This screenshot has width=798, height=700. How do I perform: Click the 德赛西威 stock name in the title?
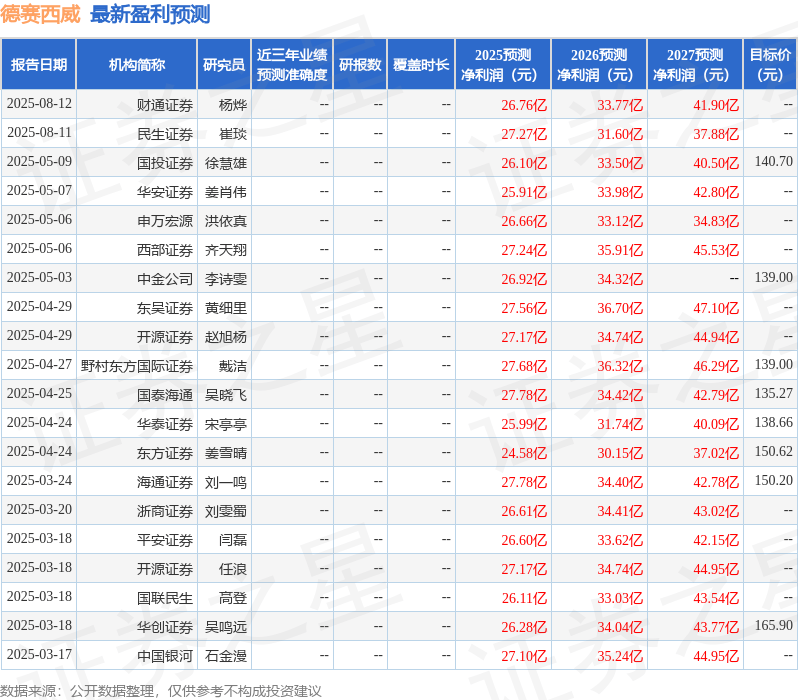(x=41, y=14)
